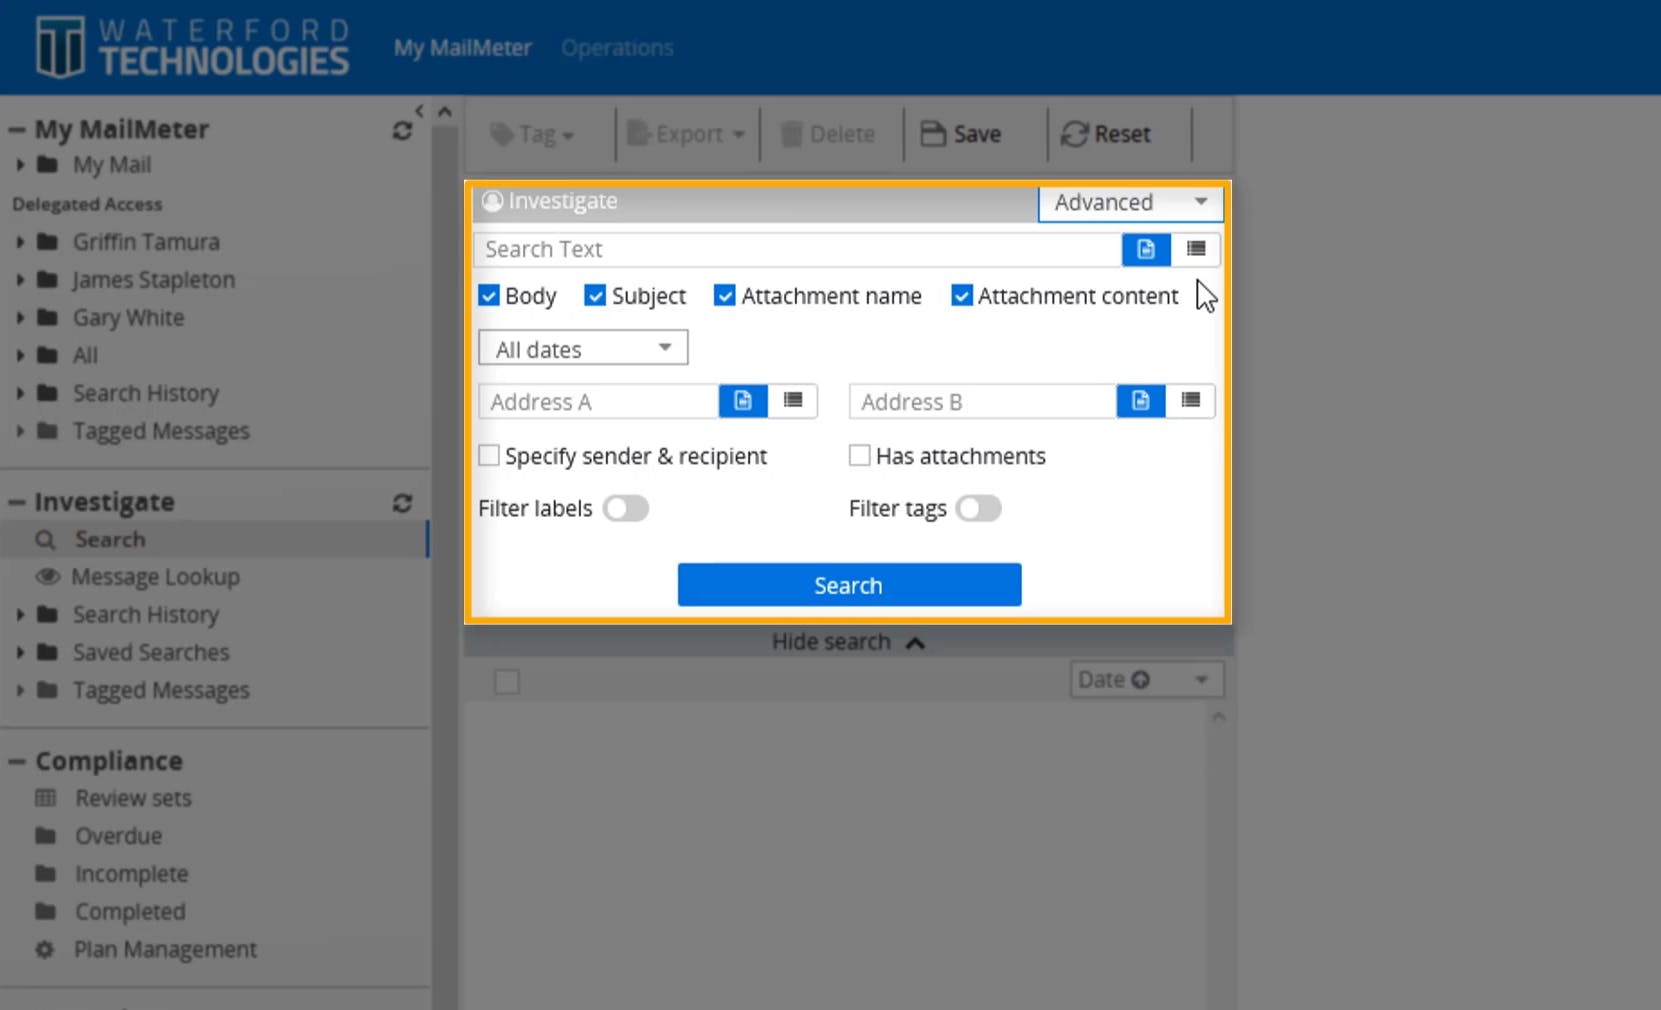Click the Completed folder icon

coord(45,912)
